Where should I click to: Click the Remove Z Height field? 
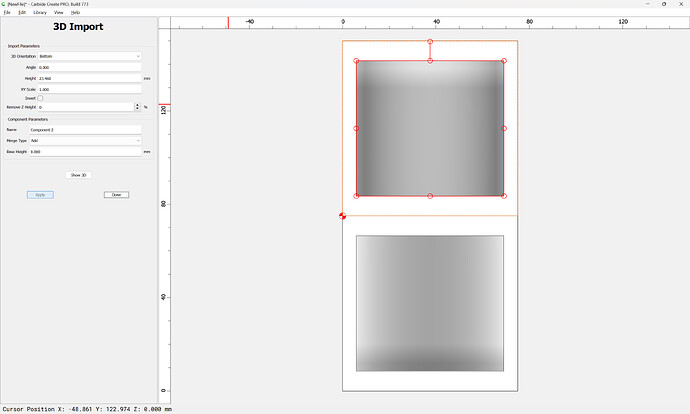(x=86, y=107)
